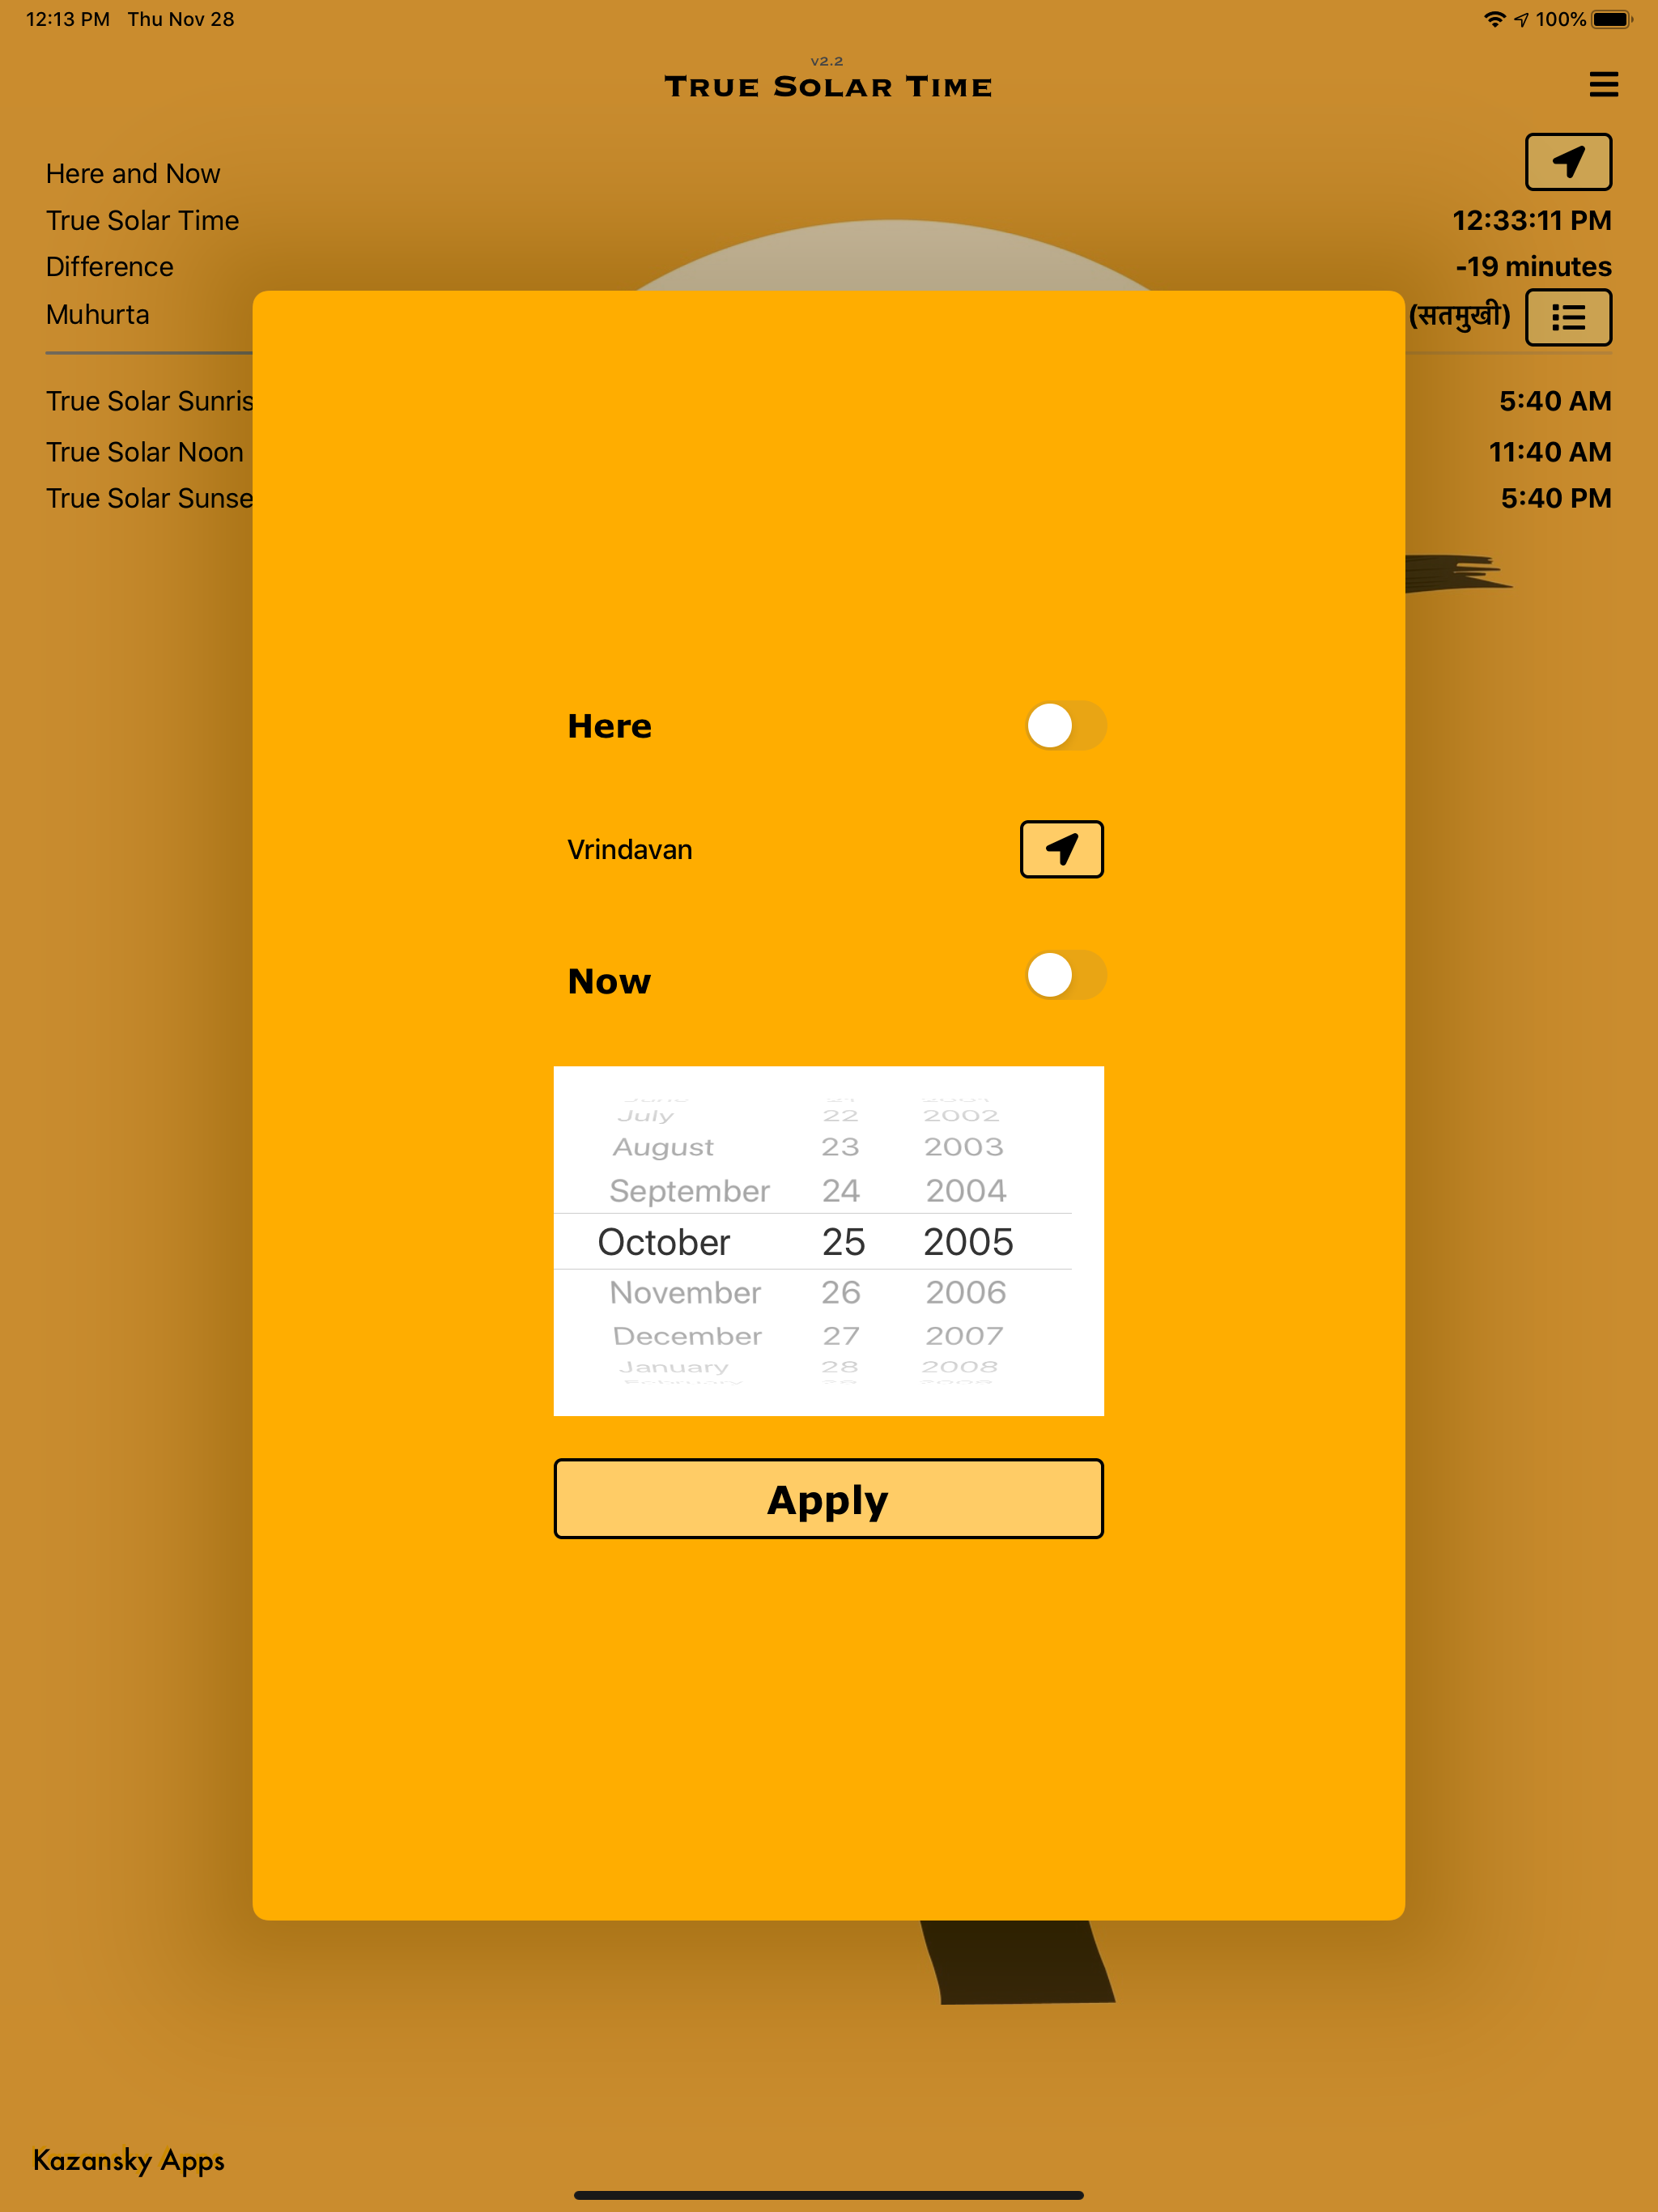Tap the True Solar Time title
Screen dimensions: 1658x2212
[x=828, y=87]
